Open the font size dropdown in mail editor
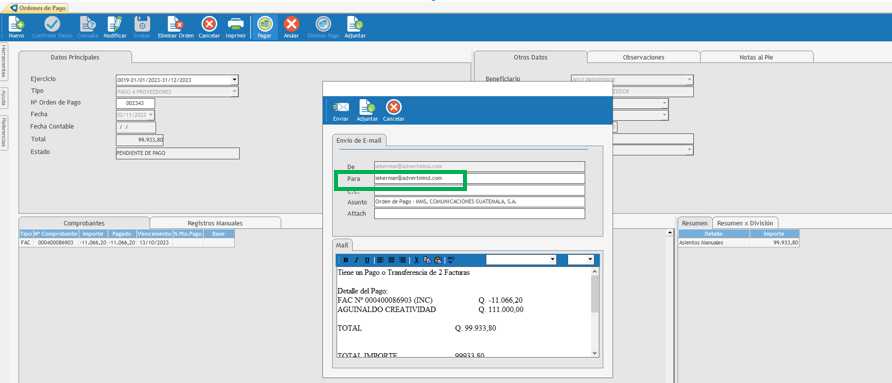The height and width of the screenshot is (383, 892). tap(590, 260)
